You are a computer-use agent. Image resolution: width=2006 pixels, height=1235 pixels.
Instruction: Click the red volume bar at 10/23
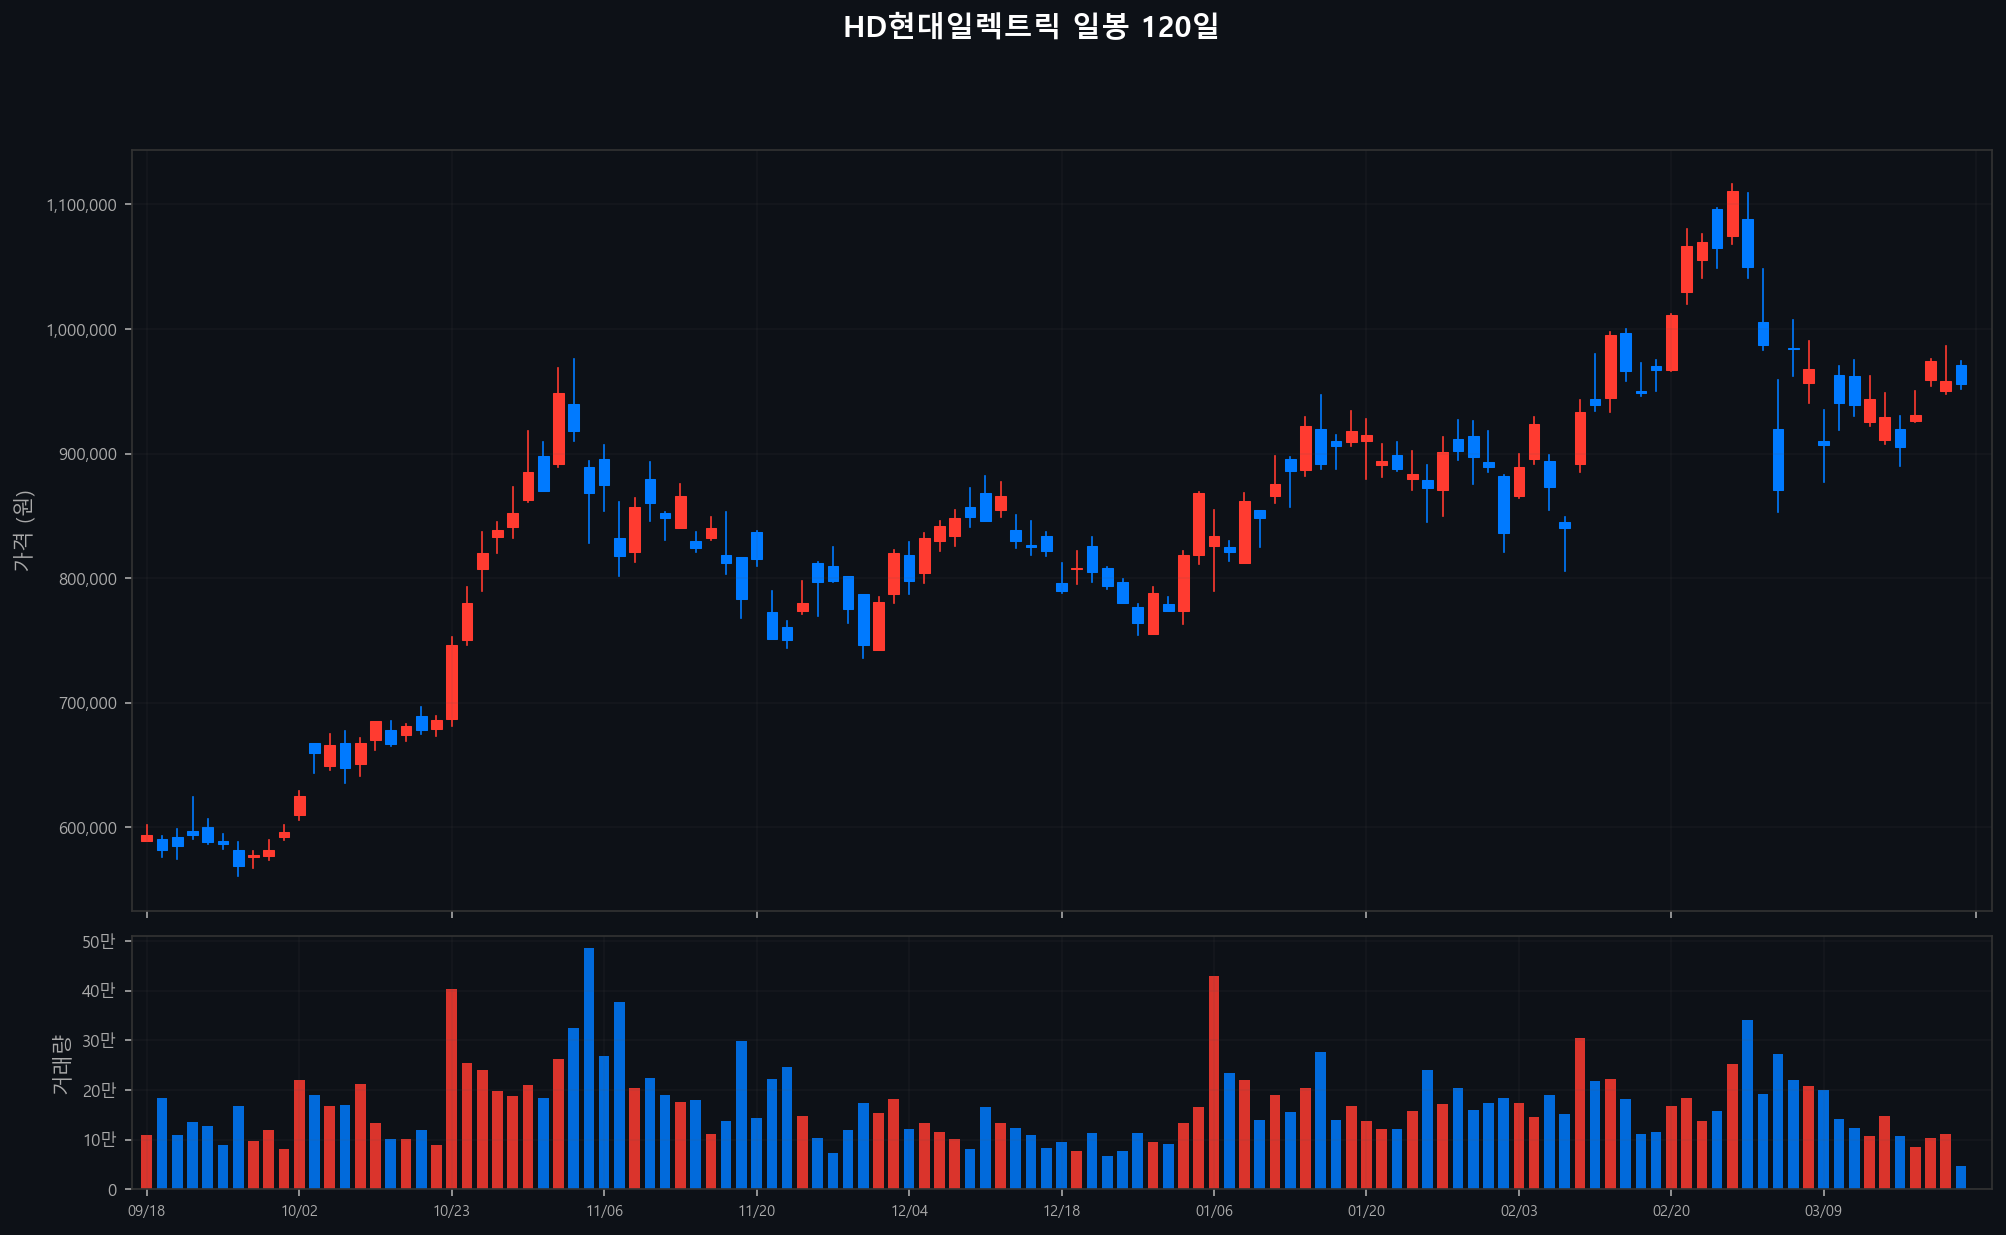point(451,1088)
